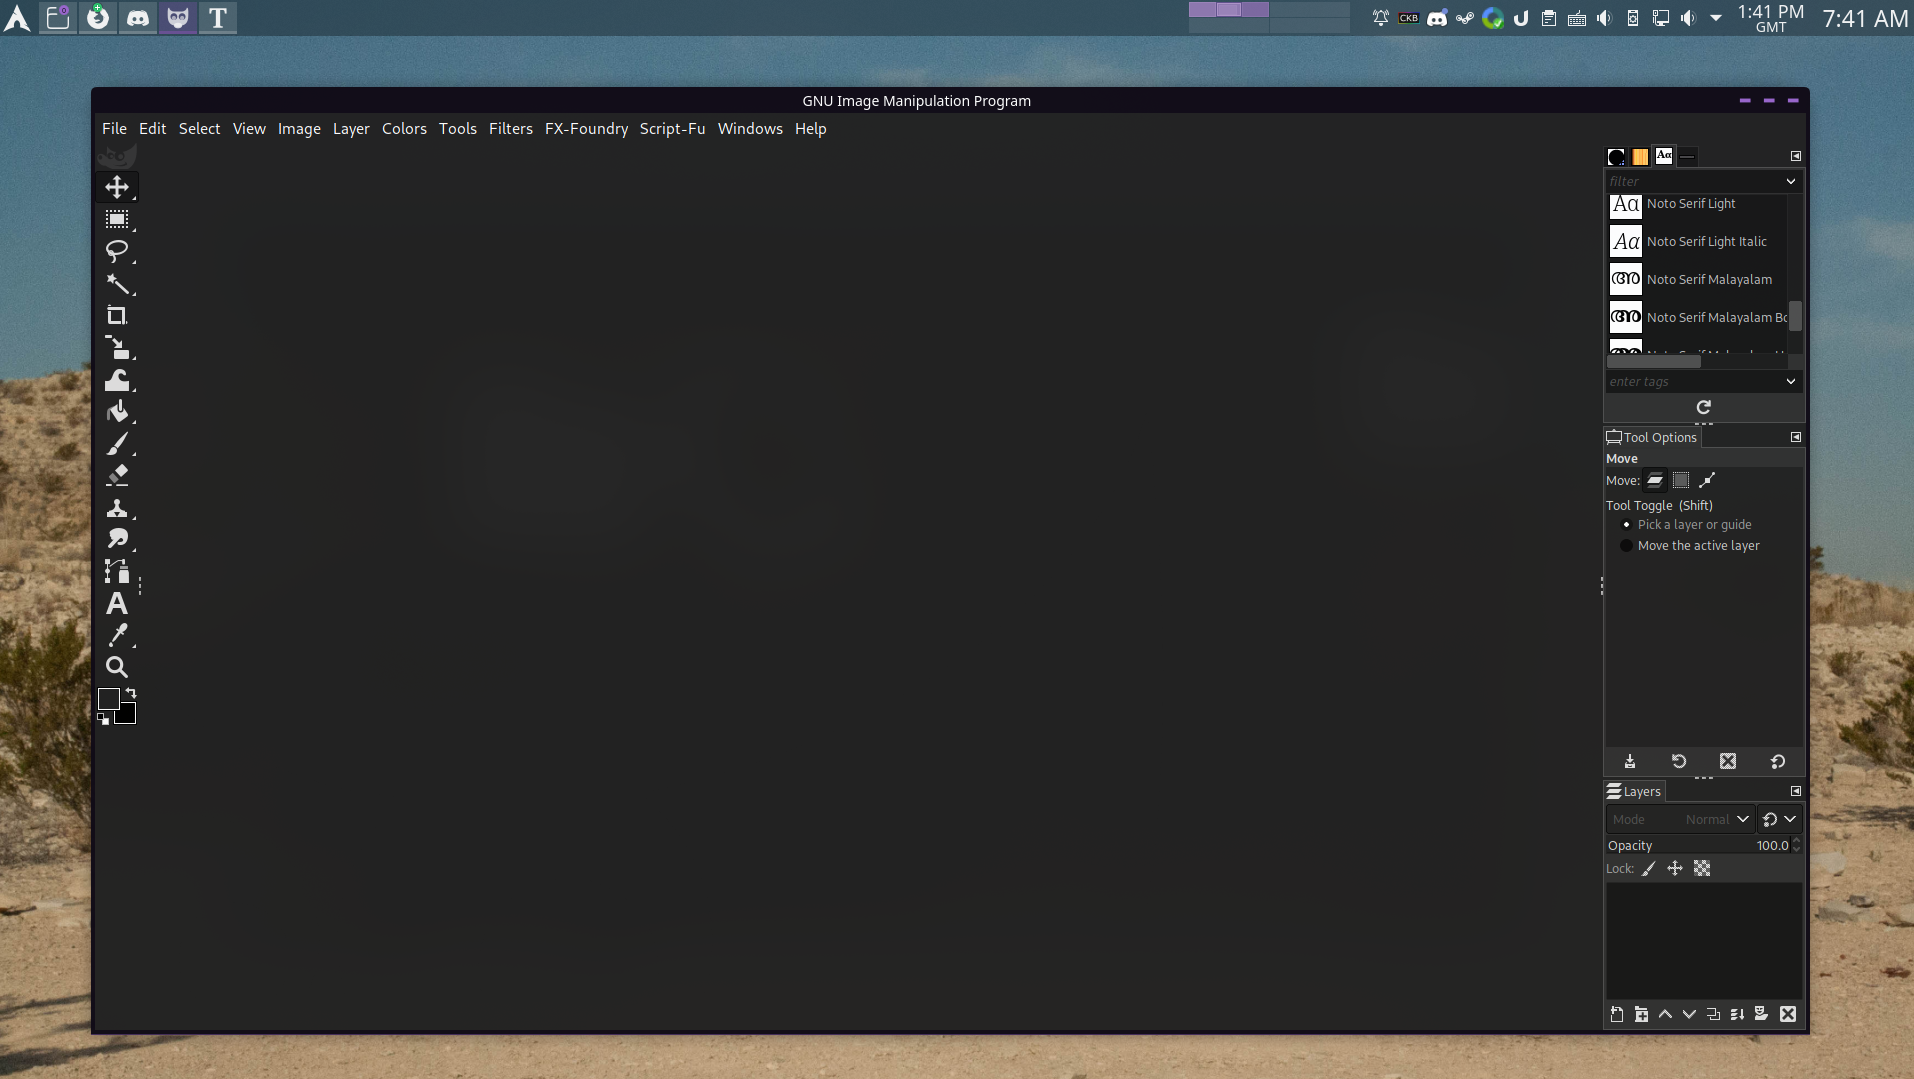Open the background color swatch

click(128, 715)
